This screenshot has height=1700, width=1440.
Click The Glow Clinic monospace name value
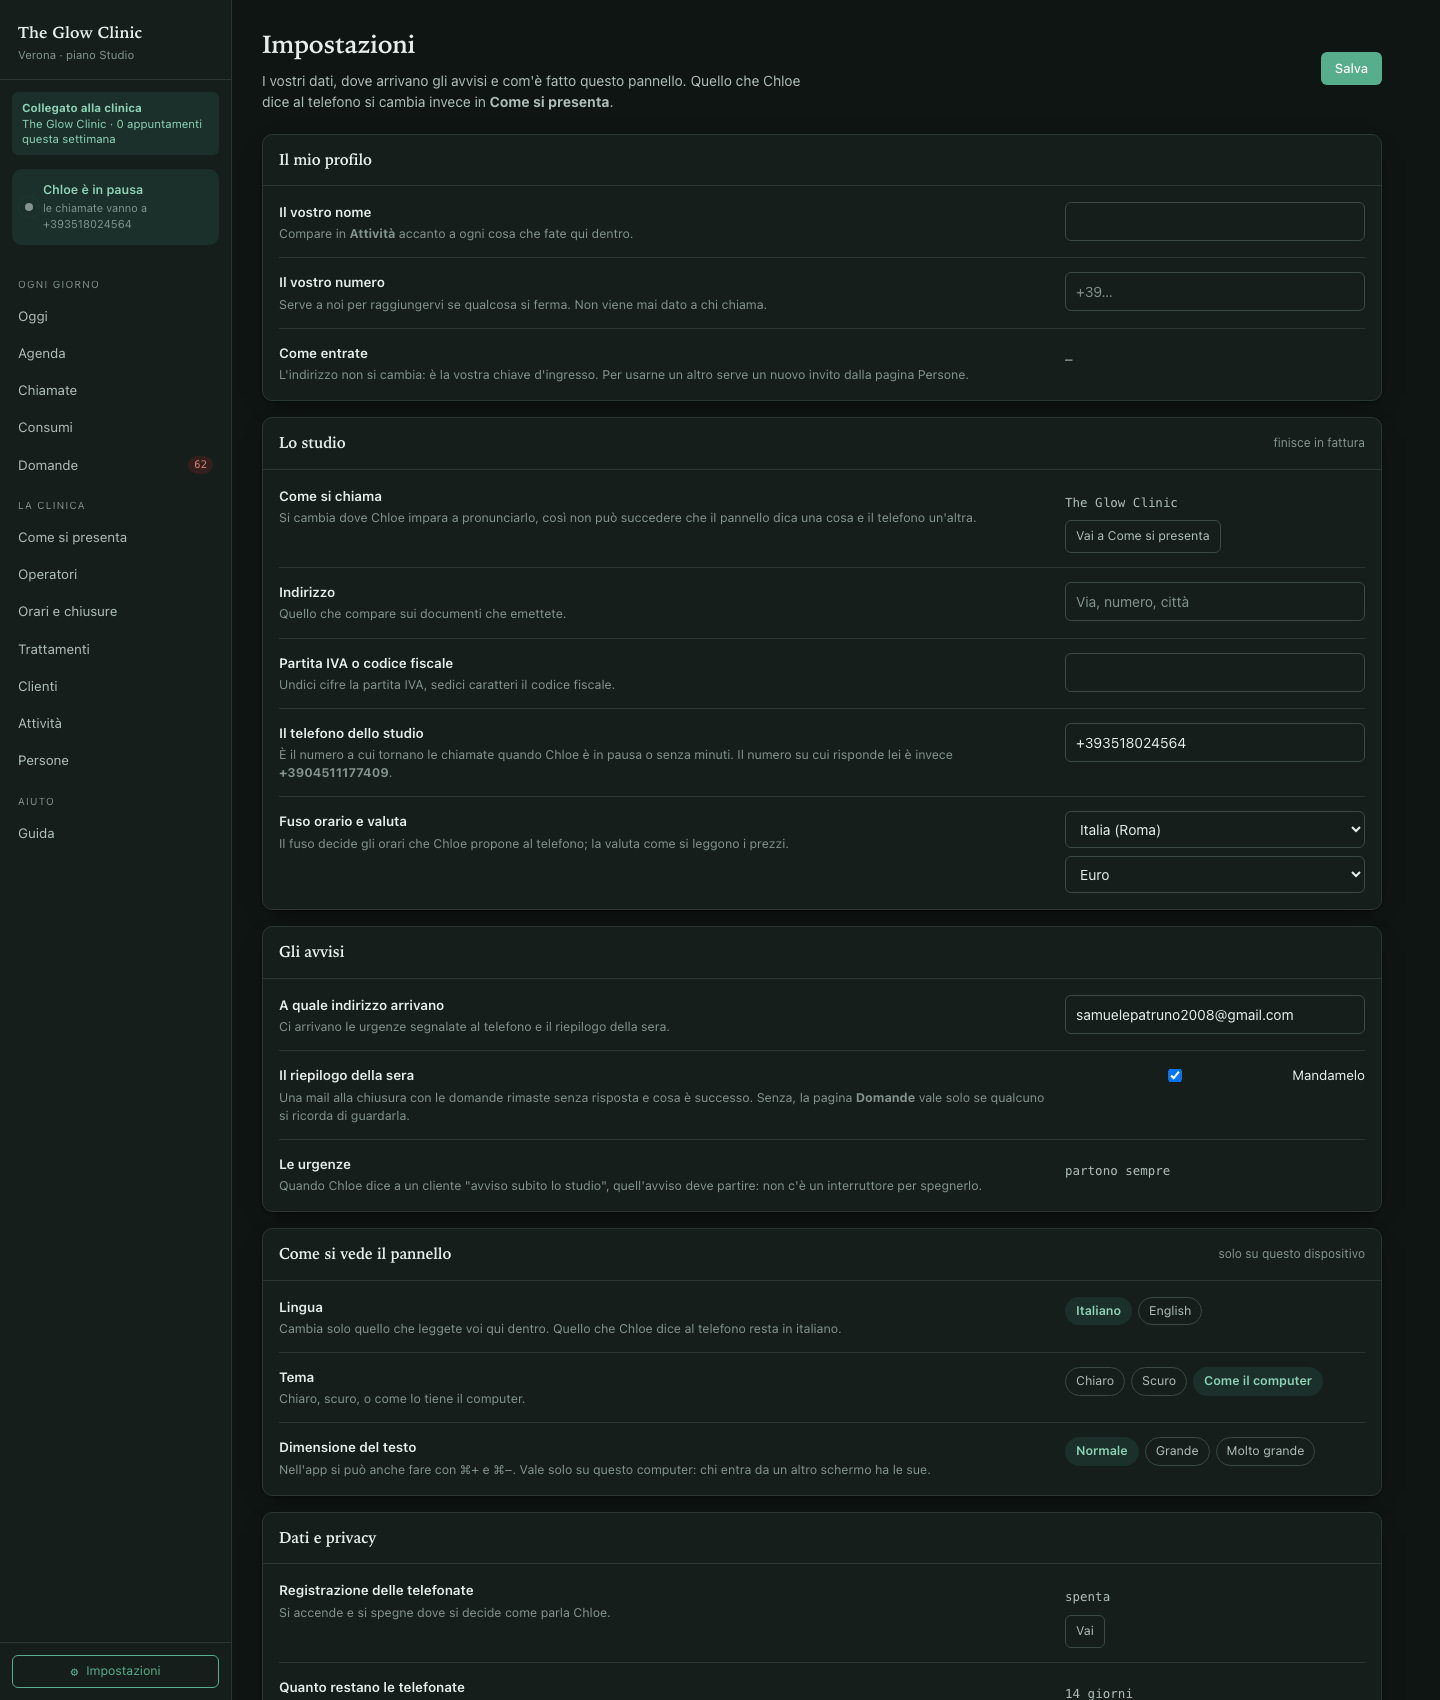click(x=1121, y=503)
